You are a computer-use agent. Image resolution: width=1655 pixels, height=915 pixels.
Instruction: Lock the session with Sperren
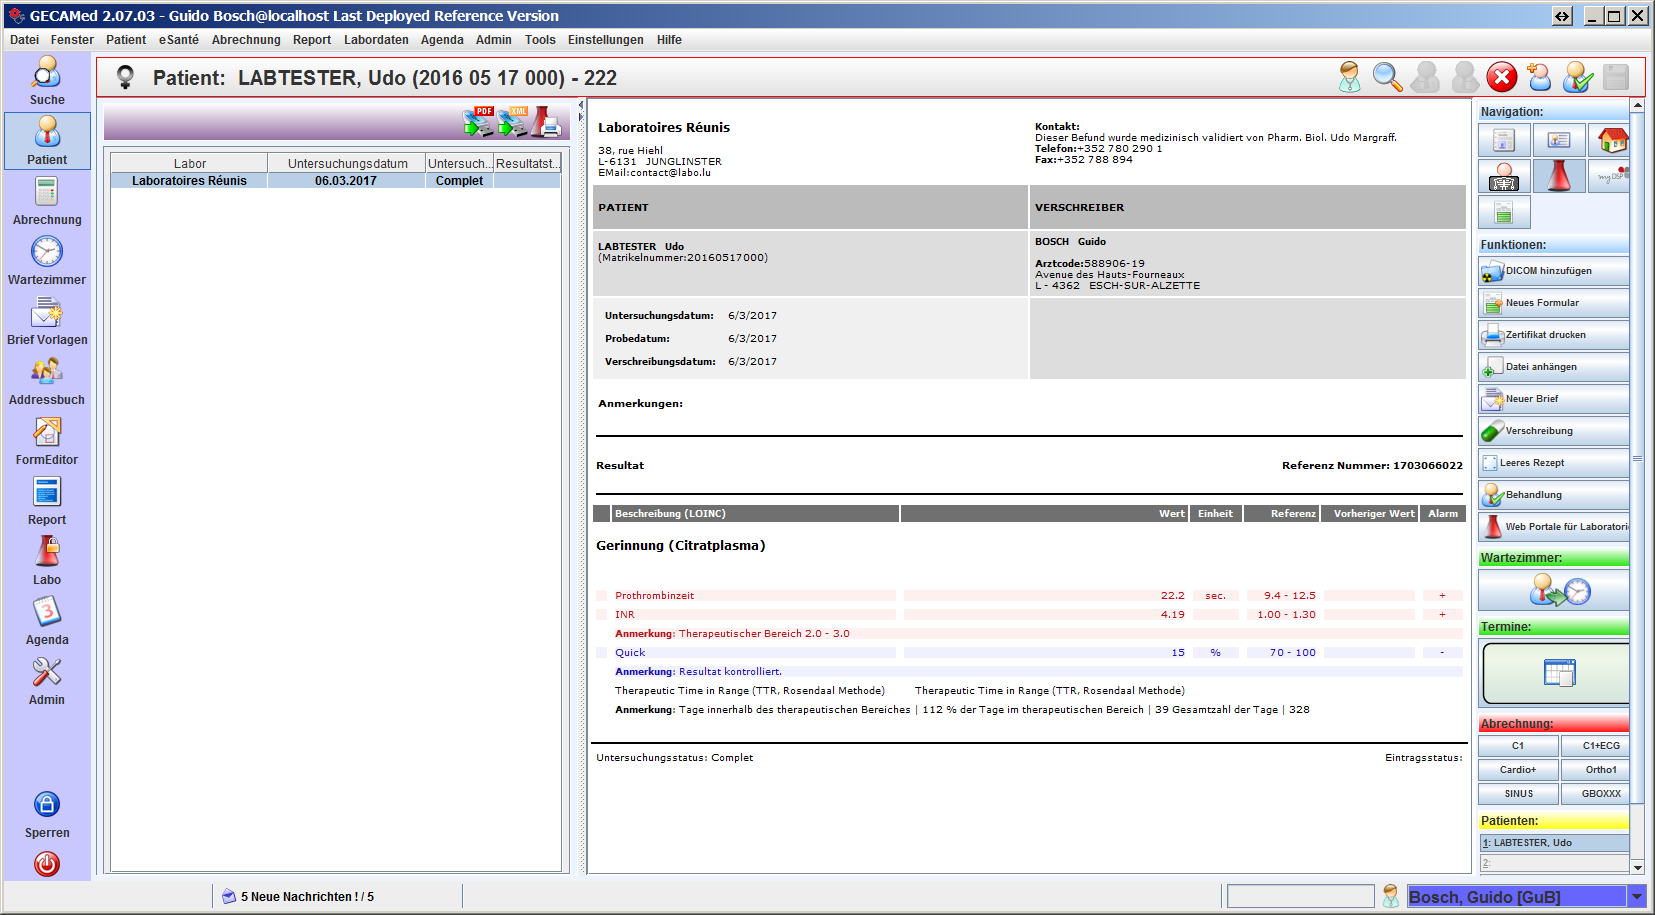pos(47,813)
